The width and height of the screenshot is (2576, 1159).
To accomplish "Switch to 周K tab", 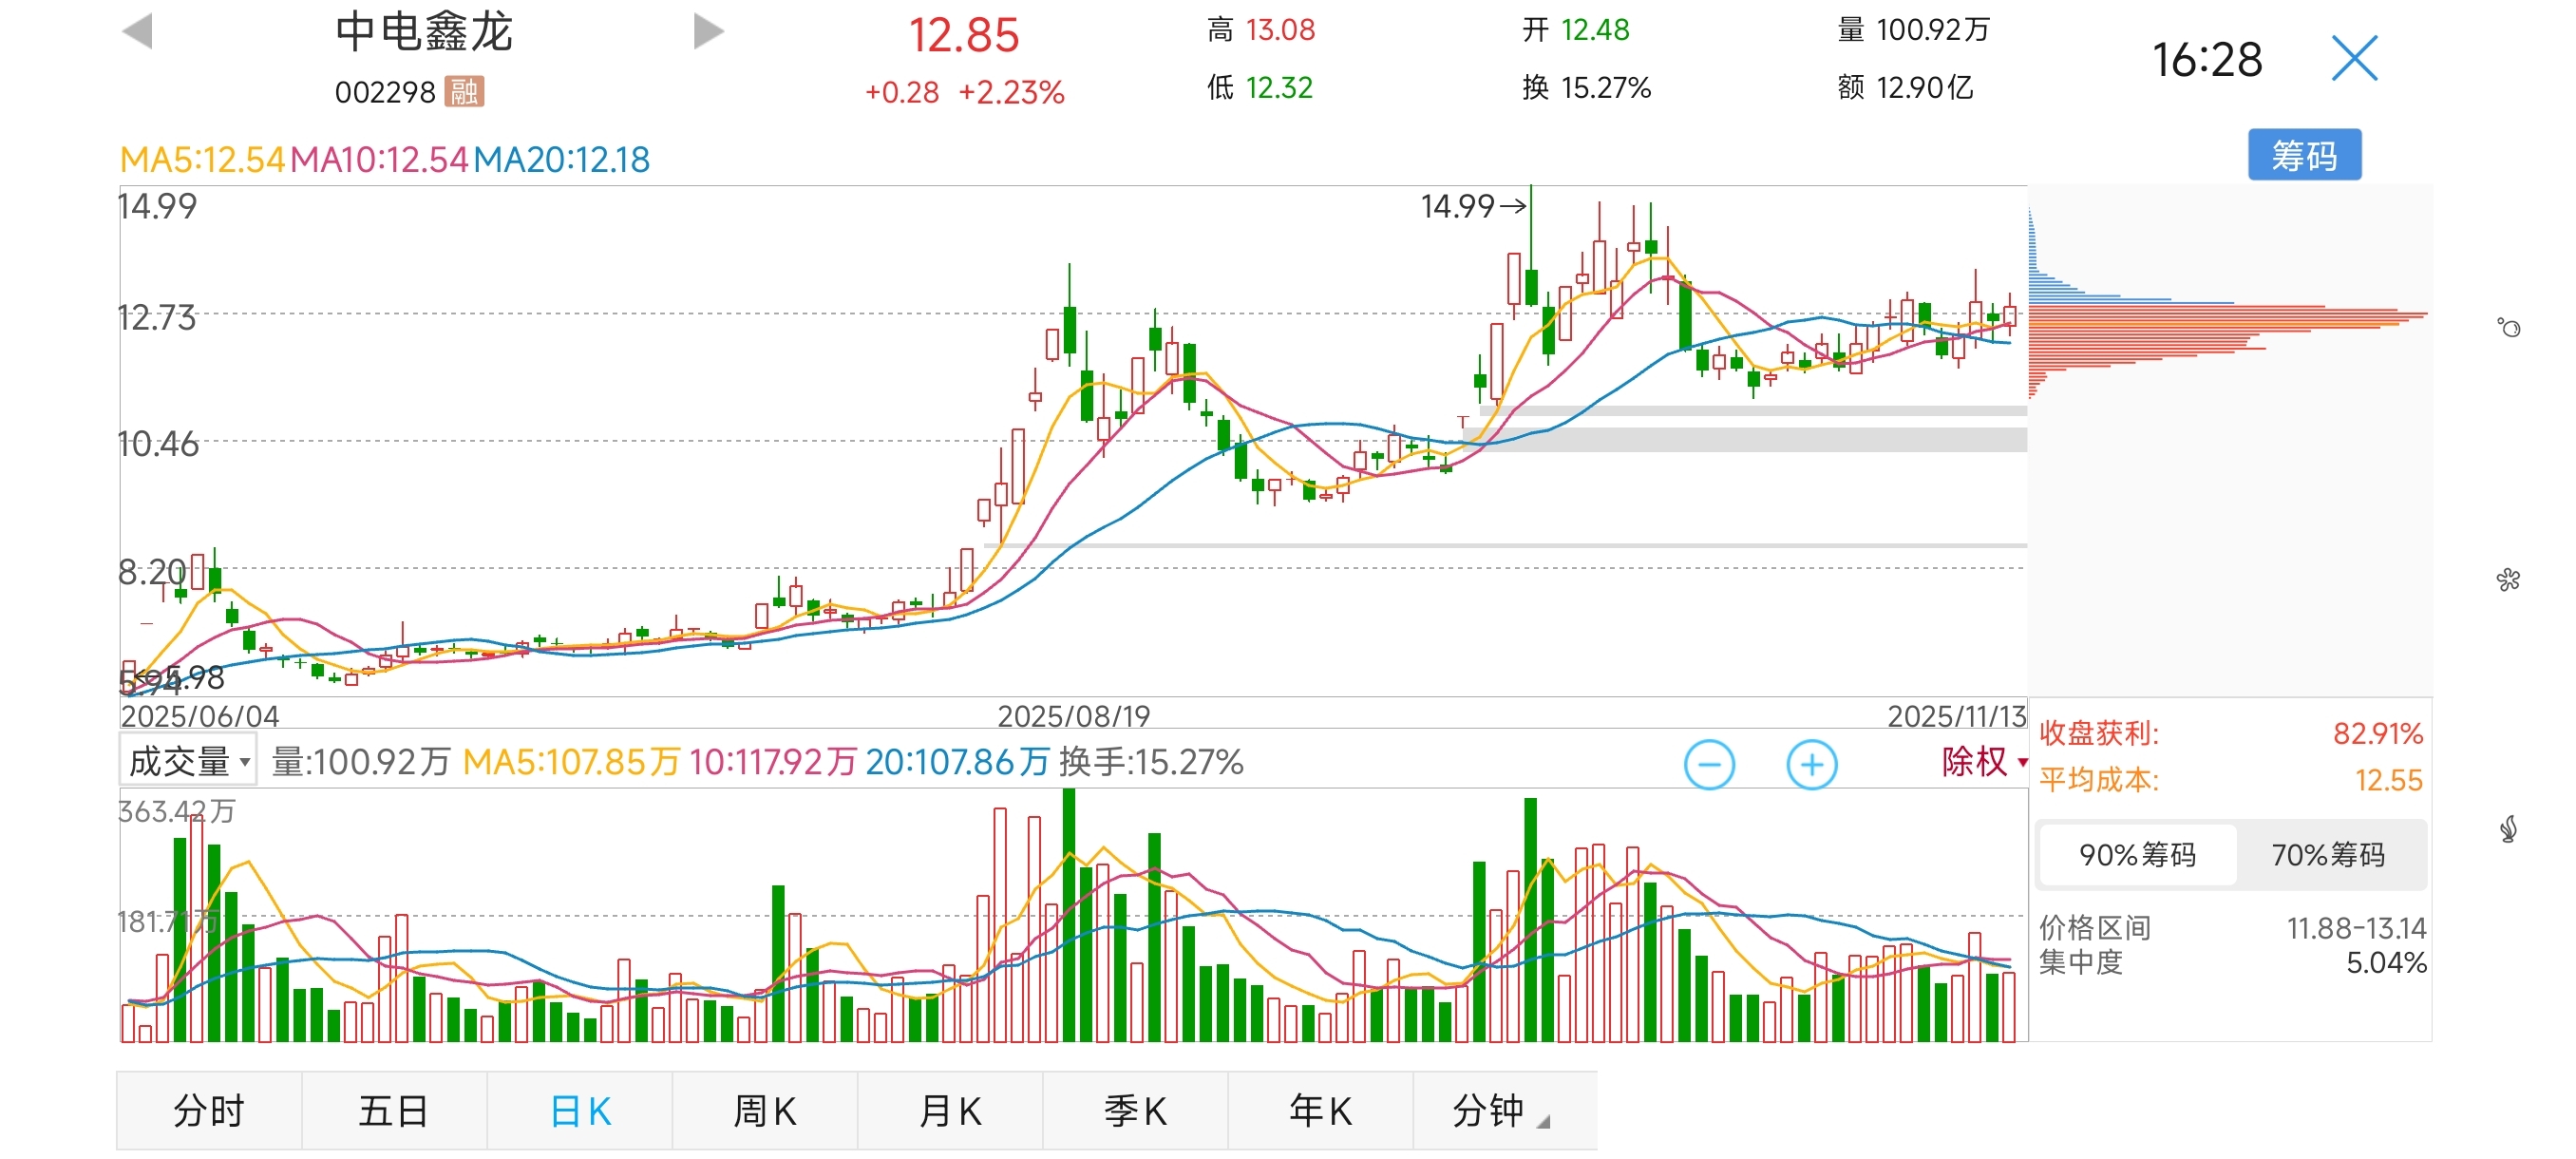I will pos(764,1111).
